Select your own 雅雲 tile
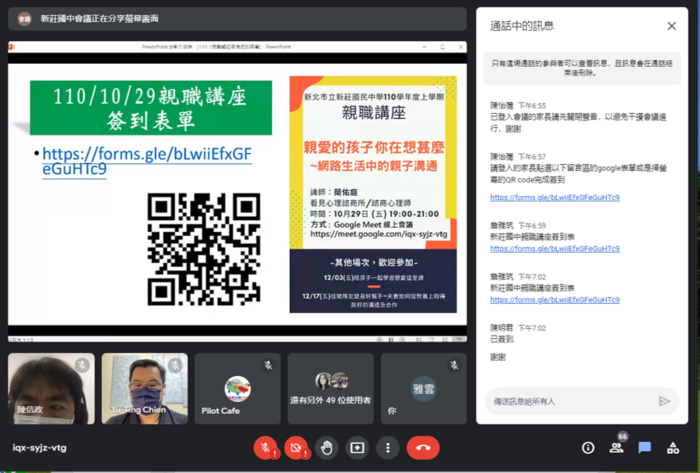Image resolution: width=700 pixels, height=473 pixels. (x=424, y=389)
